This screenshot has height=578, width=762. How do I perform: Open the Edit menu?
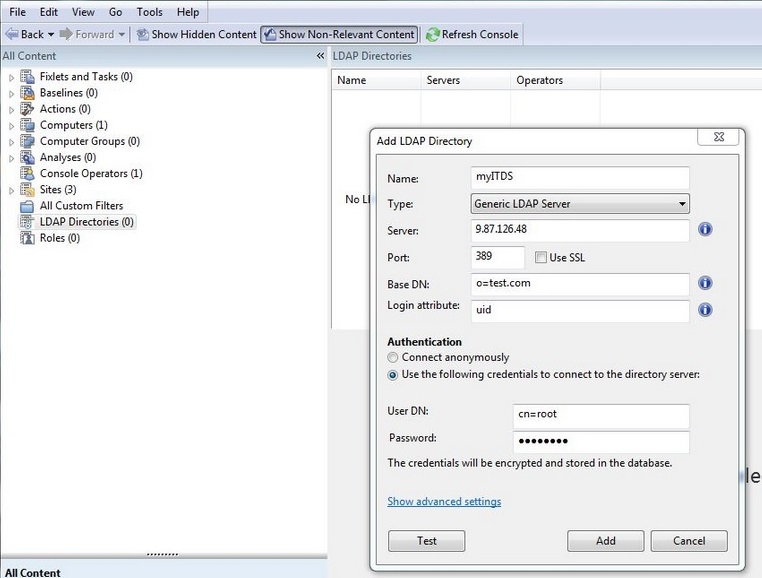(x=49, y=12)
